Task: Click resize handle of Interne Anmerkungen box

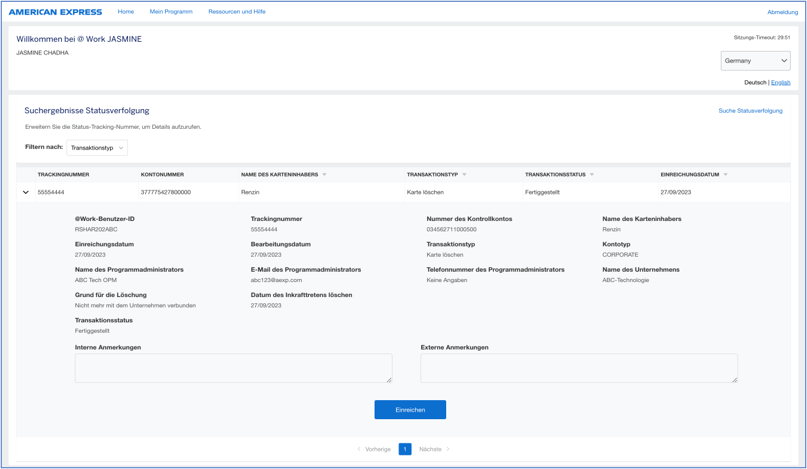Action: (389, 379)
